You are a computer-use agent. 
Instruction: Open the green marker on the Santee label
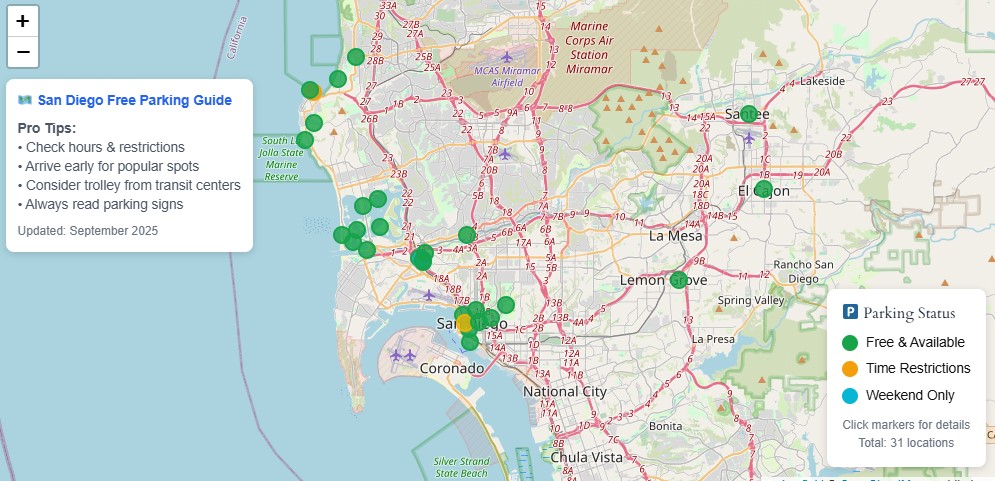(x=749, y=114)
